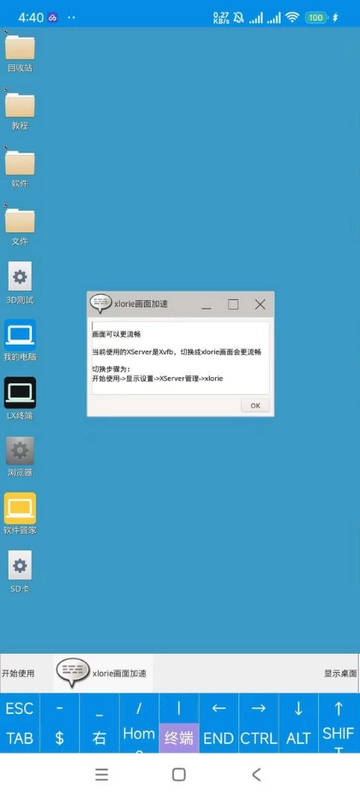Screen dimensions: 360x792
Task: Tap the pipe key above 终端
Action: pos(179,709)
